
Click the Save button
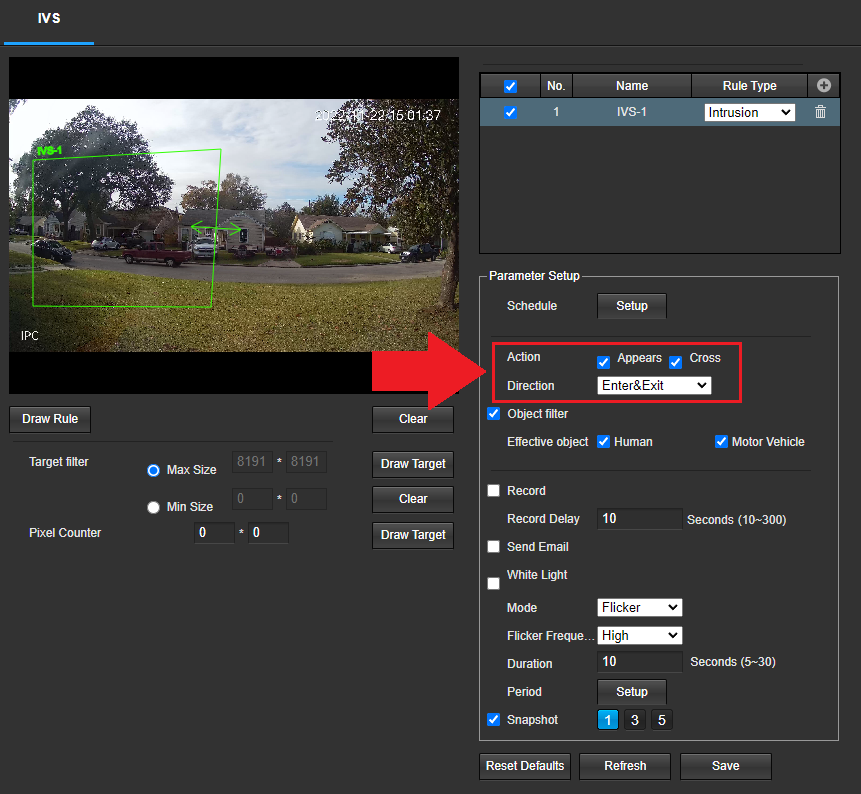(x=725, y=766)
